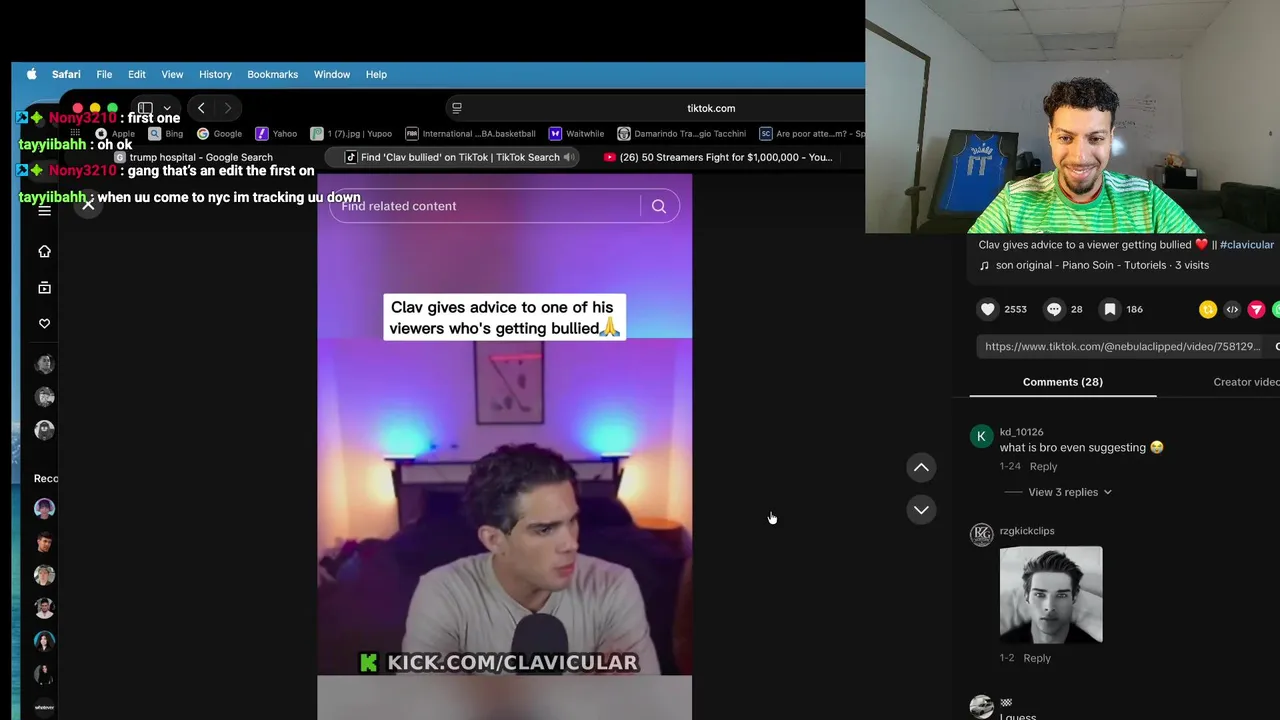The height and width of the screenshot is (720, 1280).
Task: Switch to the 50 Streamers YouTube tab
Action: point(719,157)
